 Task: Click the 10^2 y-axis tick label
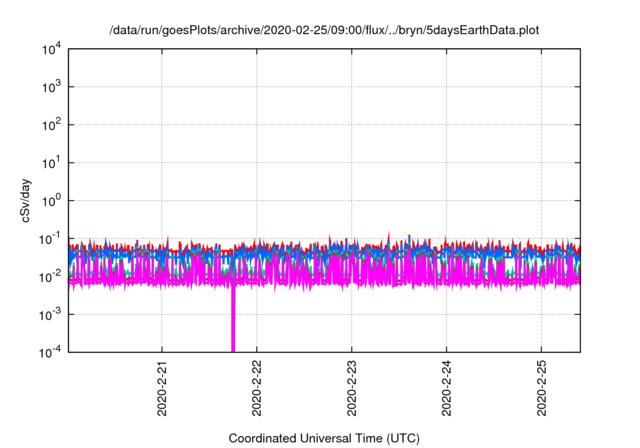[52, 125]
